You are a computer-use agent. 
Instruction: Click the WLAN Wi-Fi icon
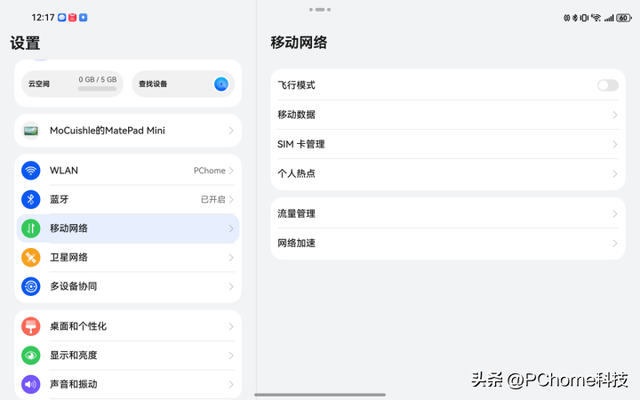coord(31,171)
